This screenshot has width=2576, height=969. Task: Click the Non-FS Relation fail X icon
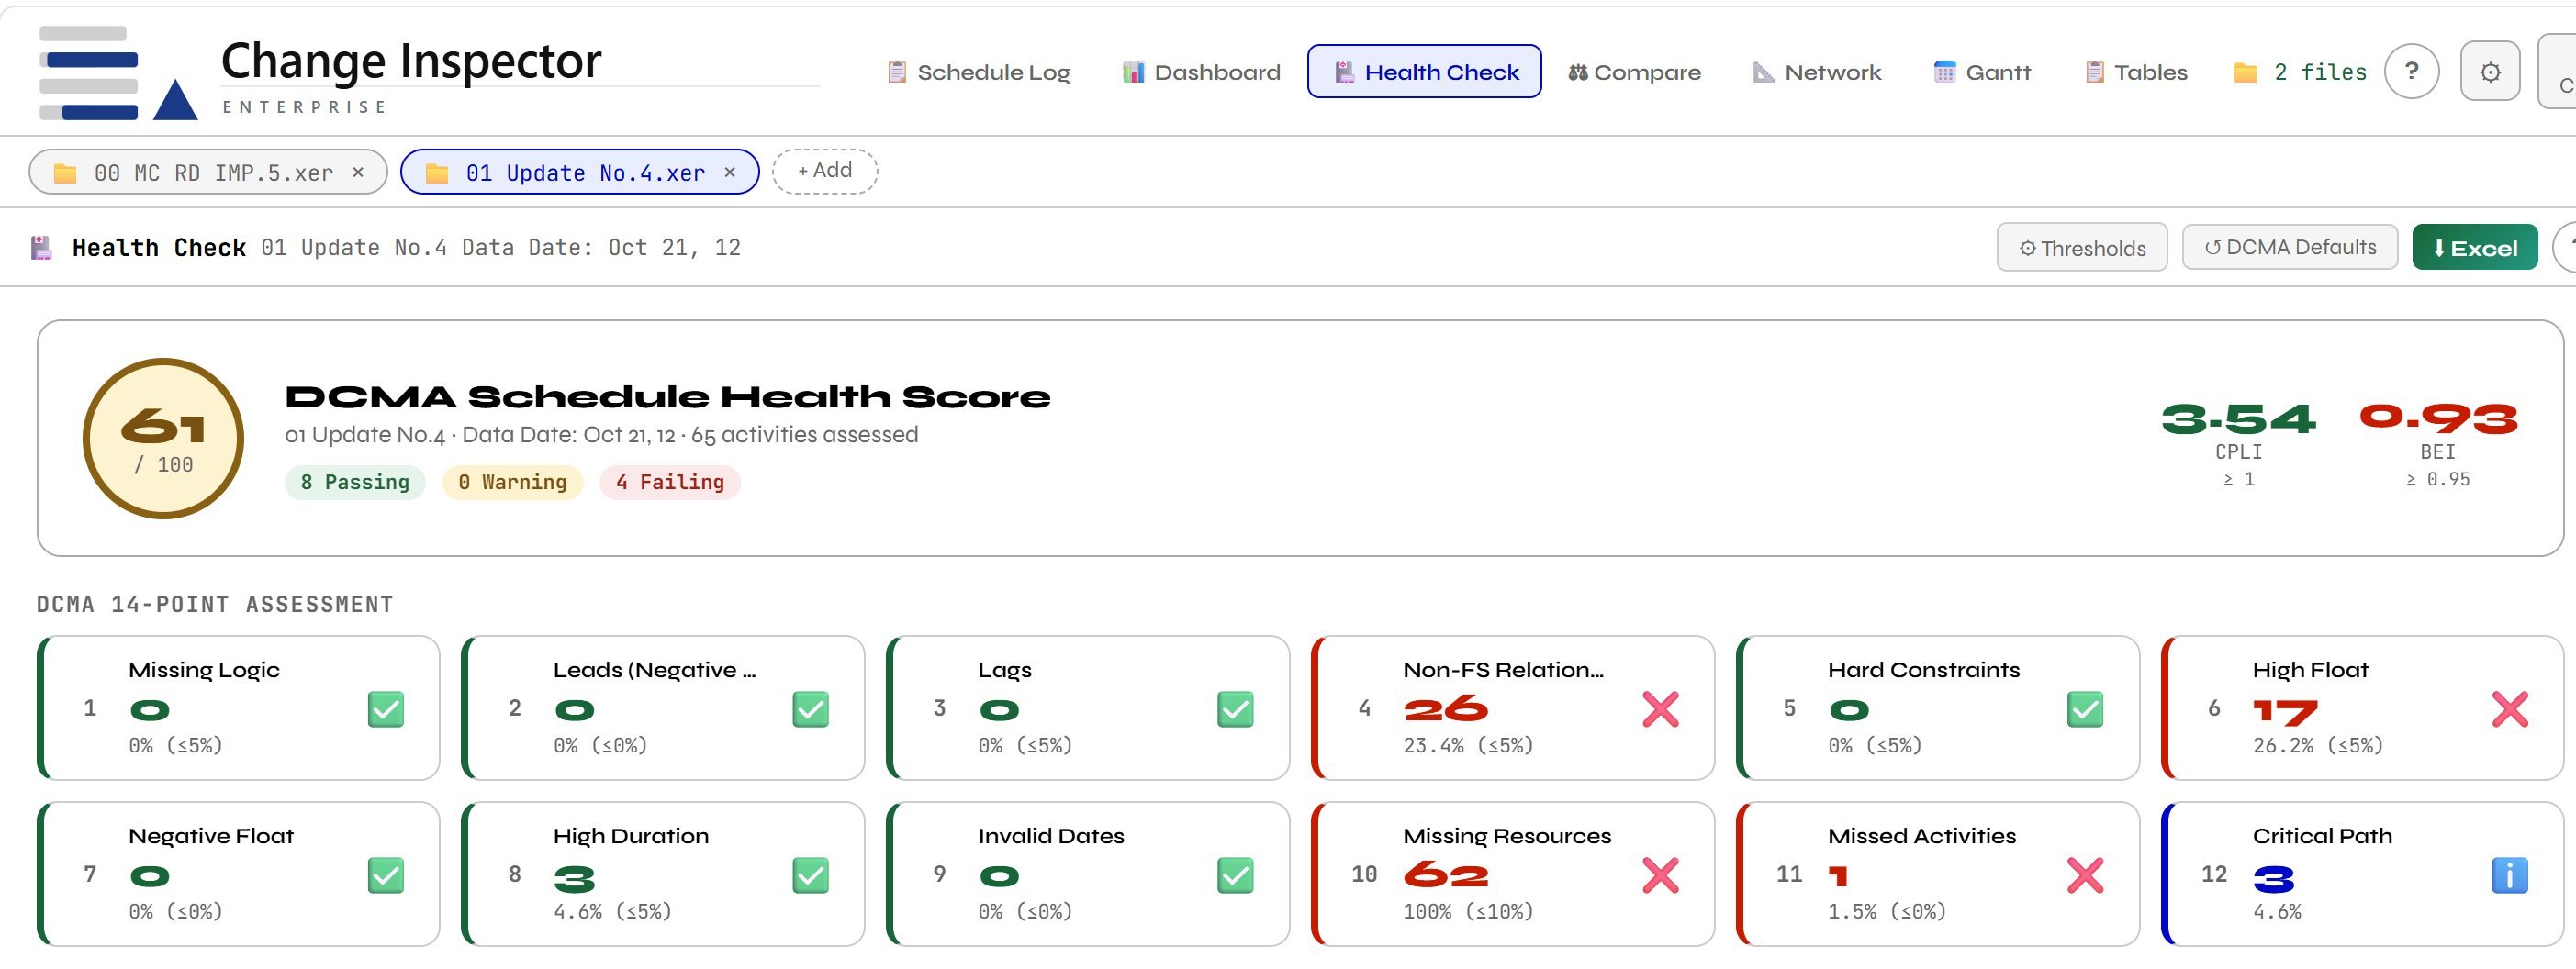tap(1661, 710)
